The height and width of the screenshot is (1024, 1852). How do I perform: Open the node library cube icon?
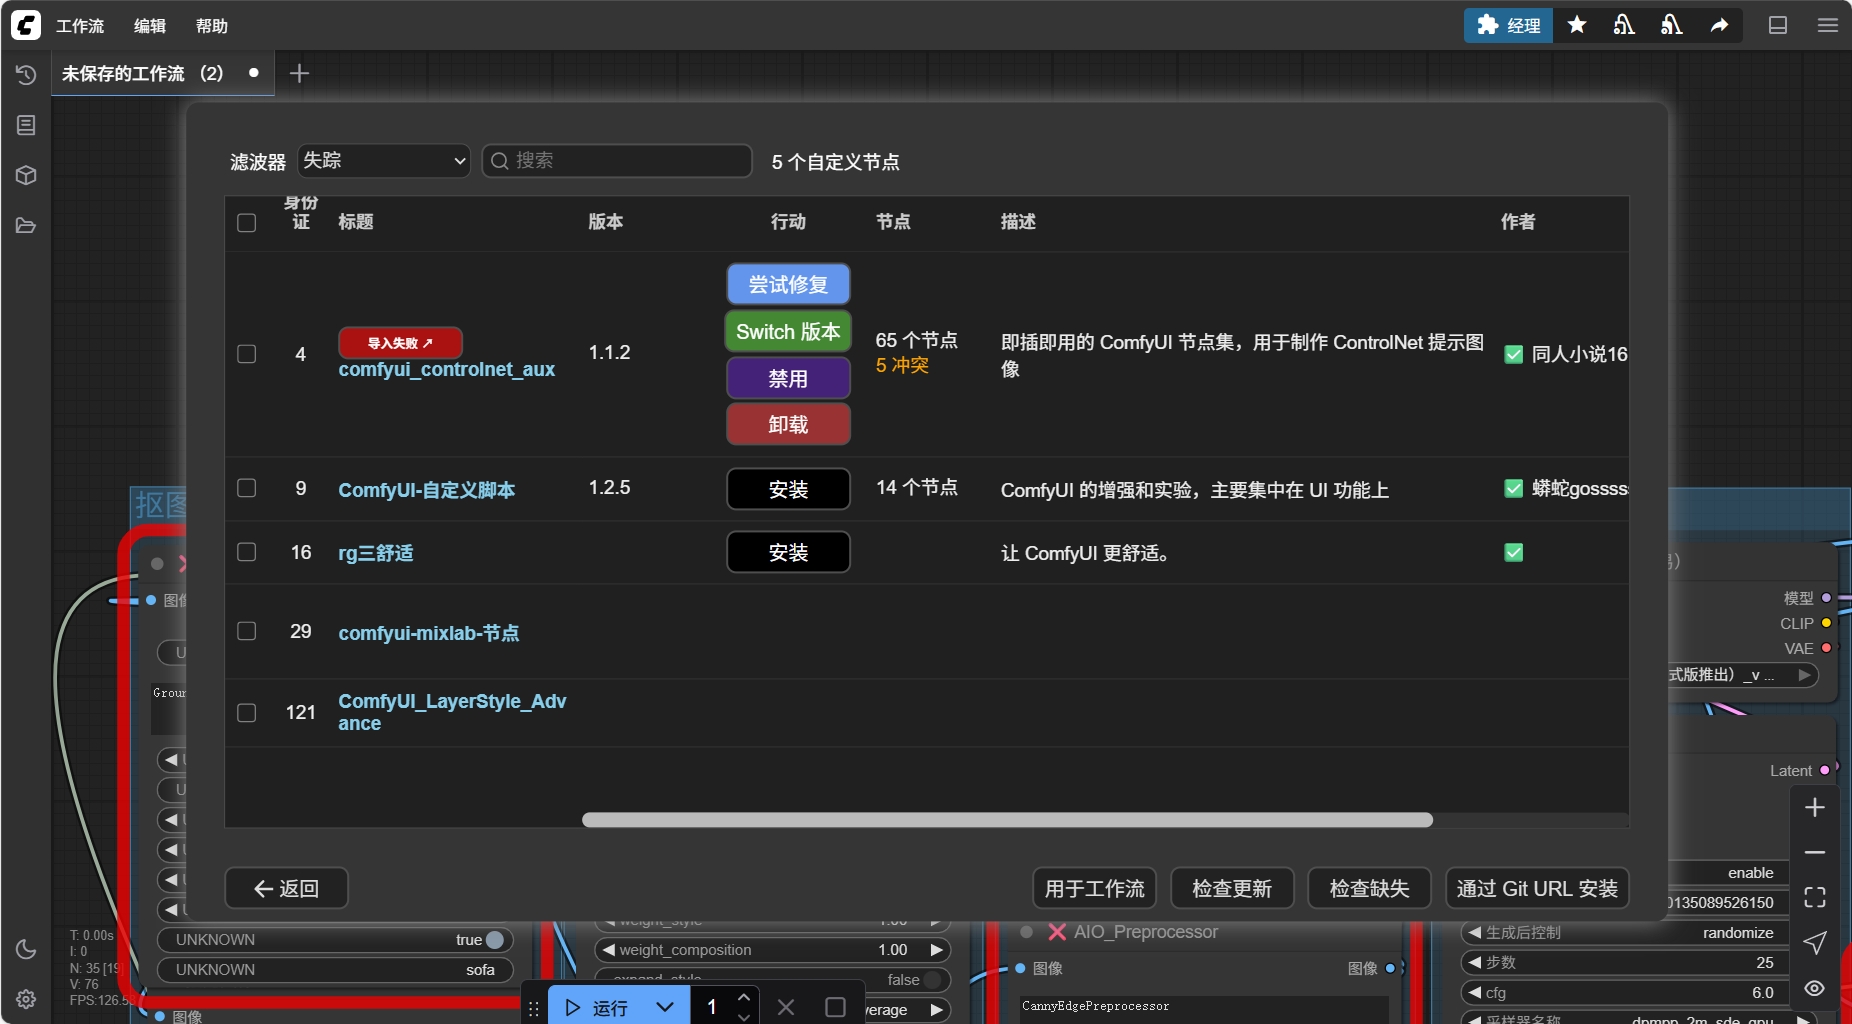[26, 176]
